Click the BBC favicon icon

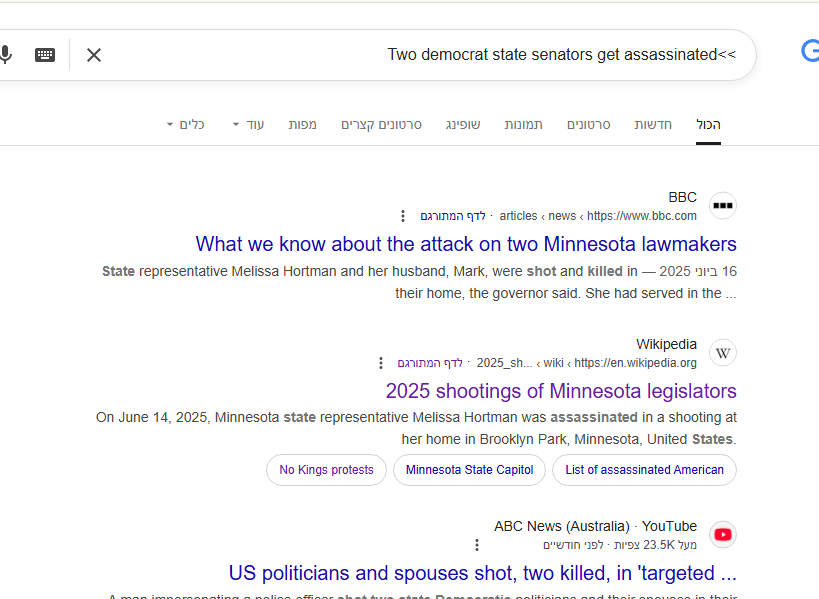point(723,205)
